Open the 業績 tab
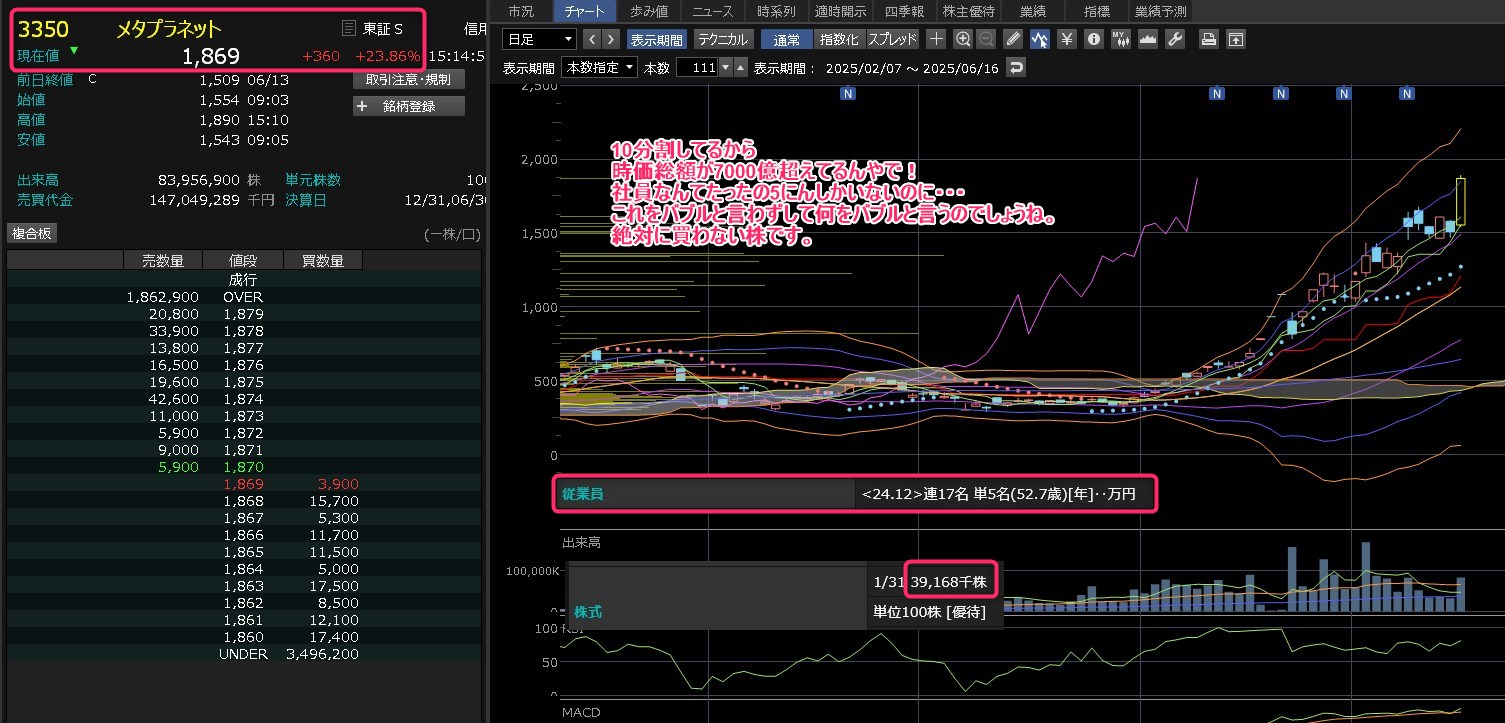The width and height of the screenshot is (1505, 723). tap(1033, 11)
